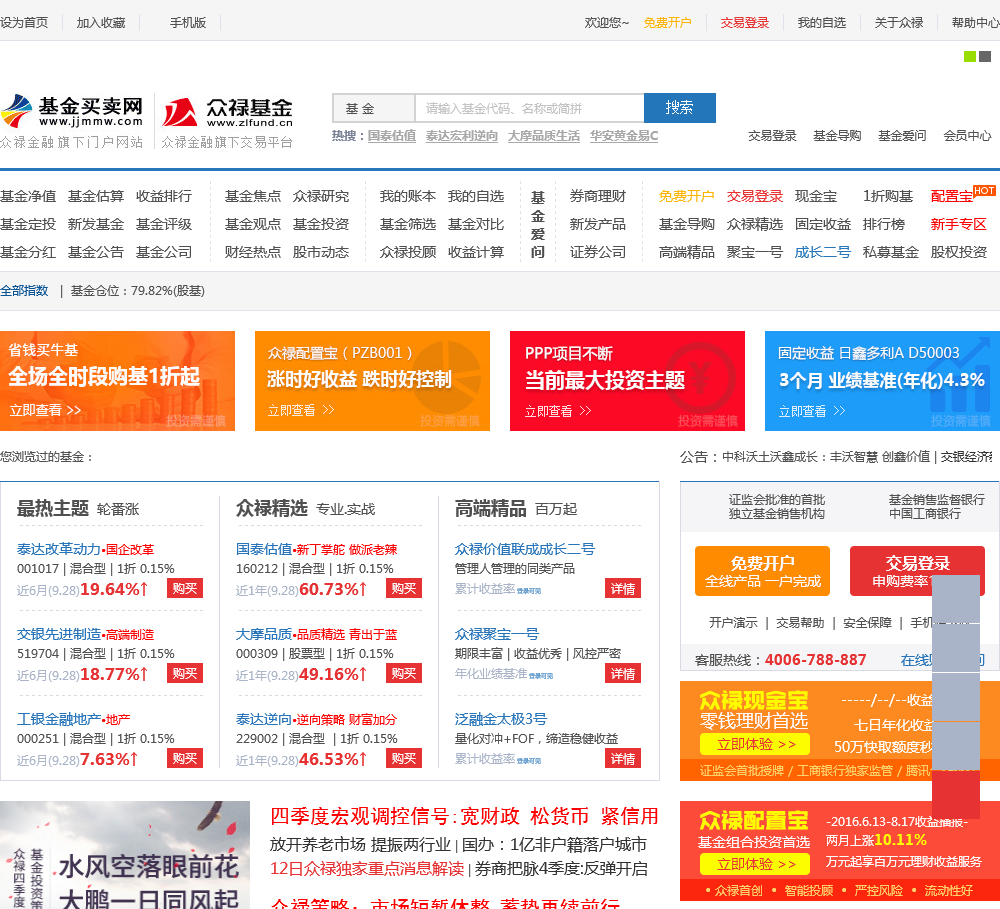Focus the fund code search input
Viewport: 1000px width, 909px height.
pyautogui.click(x=529, y=108)
